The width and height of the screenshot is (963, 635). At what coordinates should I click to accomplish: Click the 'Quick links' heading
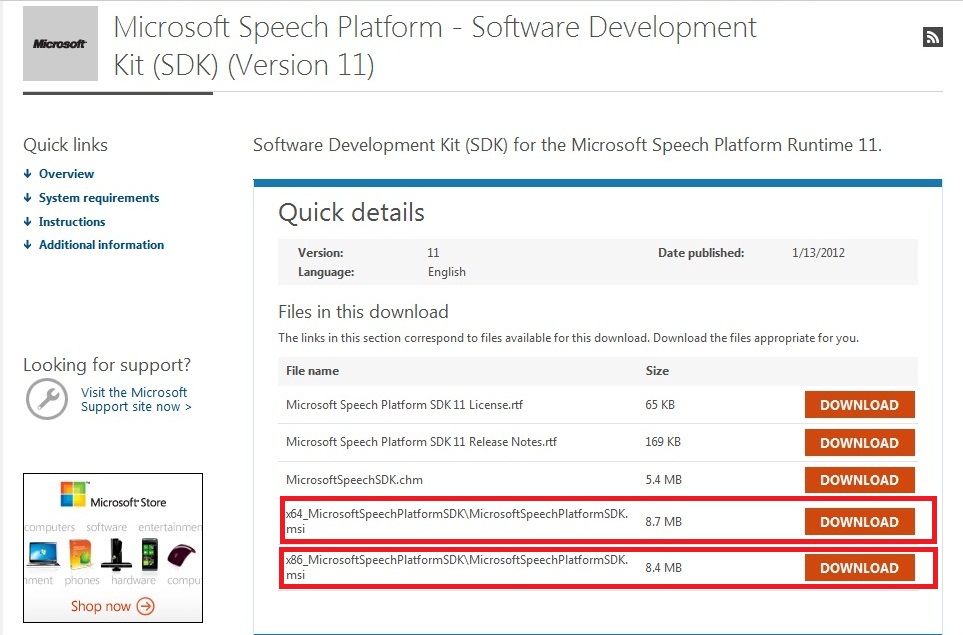[x=66, y=145]
